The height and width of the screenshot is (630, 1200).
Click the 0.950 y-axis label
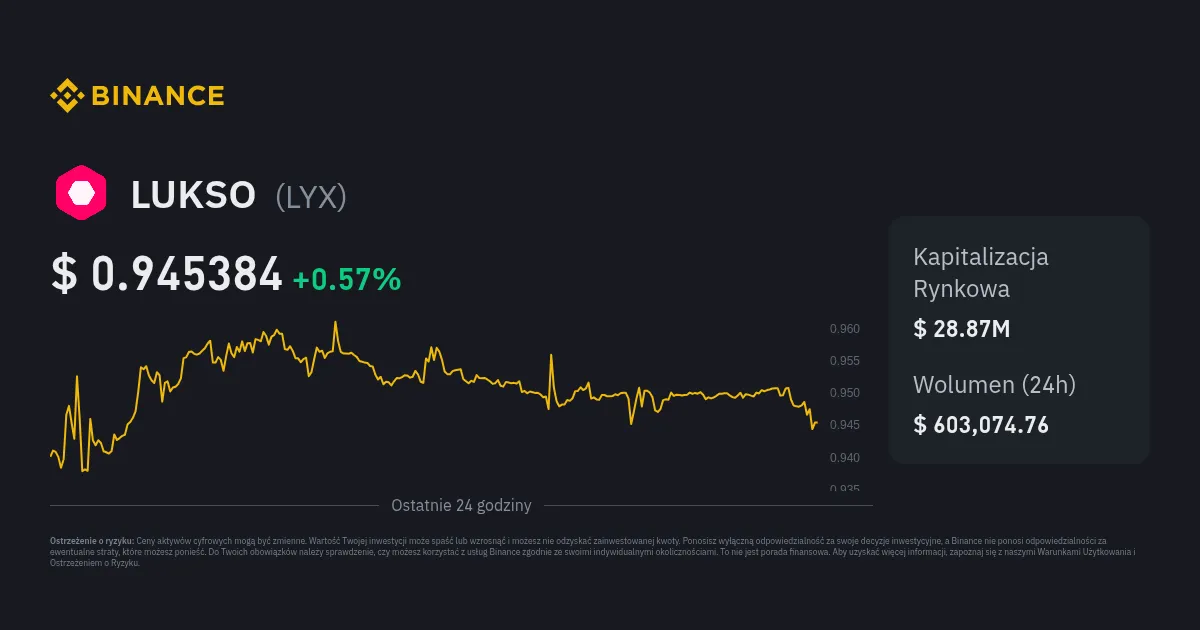[845, 393]
